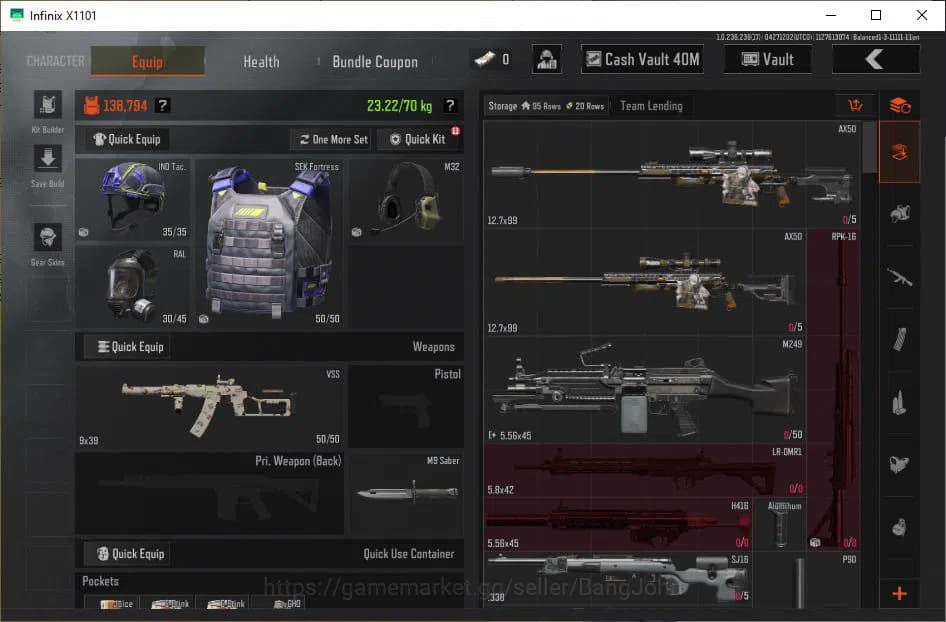Click the upgrade arrow icon above Storage

pyautogui.click(x=855, y=105)
